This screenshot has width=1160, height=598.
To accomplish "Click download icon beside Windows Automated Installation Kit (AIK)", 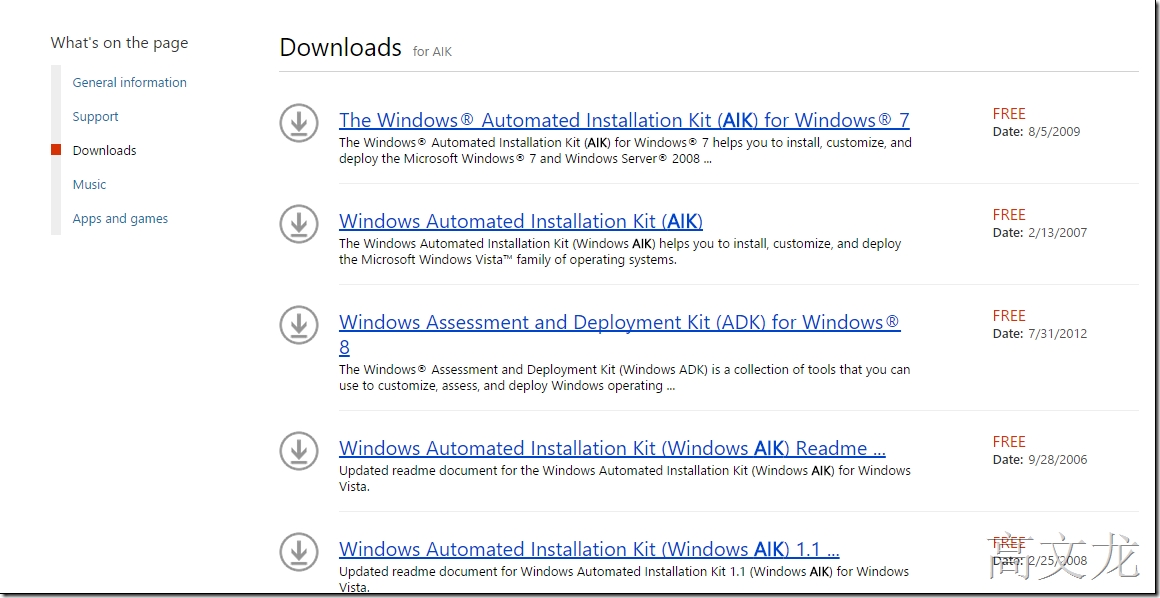I will tap(299, 224).
